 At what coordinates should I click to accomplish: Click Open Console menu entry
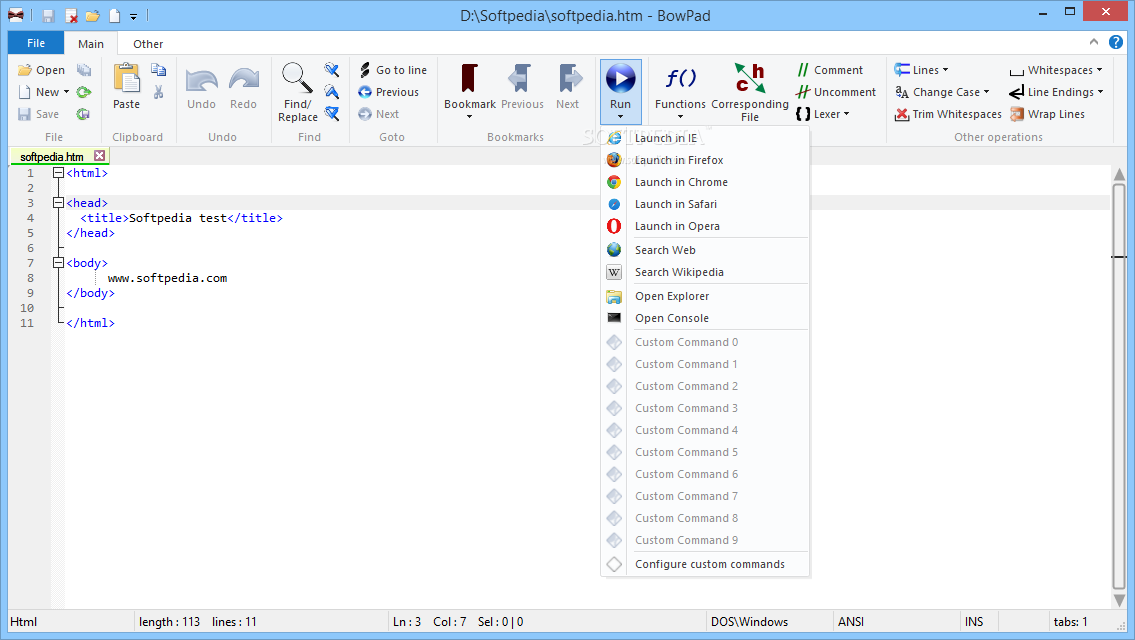coord(704,318)
